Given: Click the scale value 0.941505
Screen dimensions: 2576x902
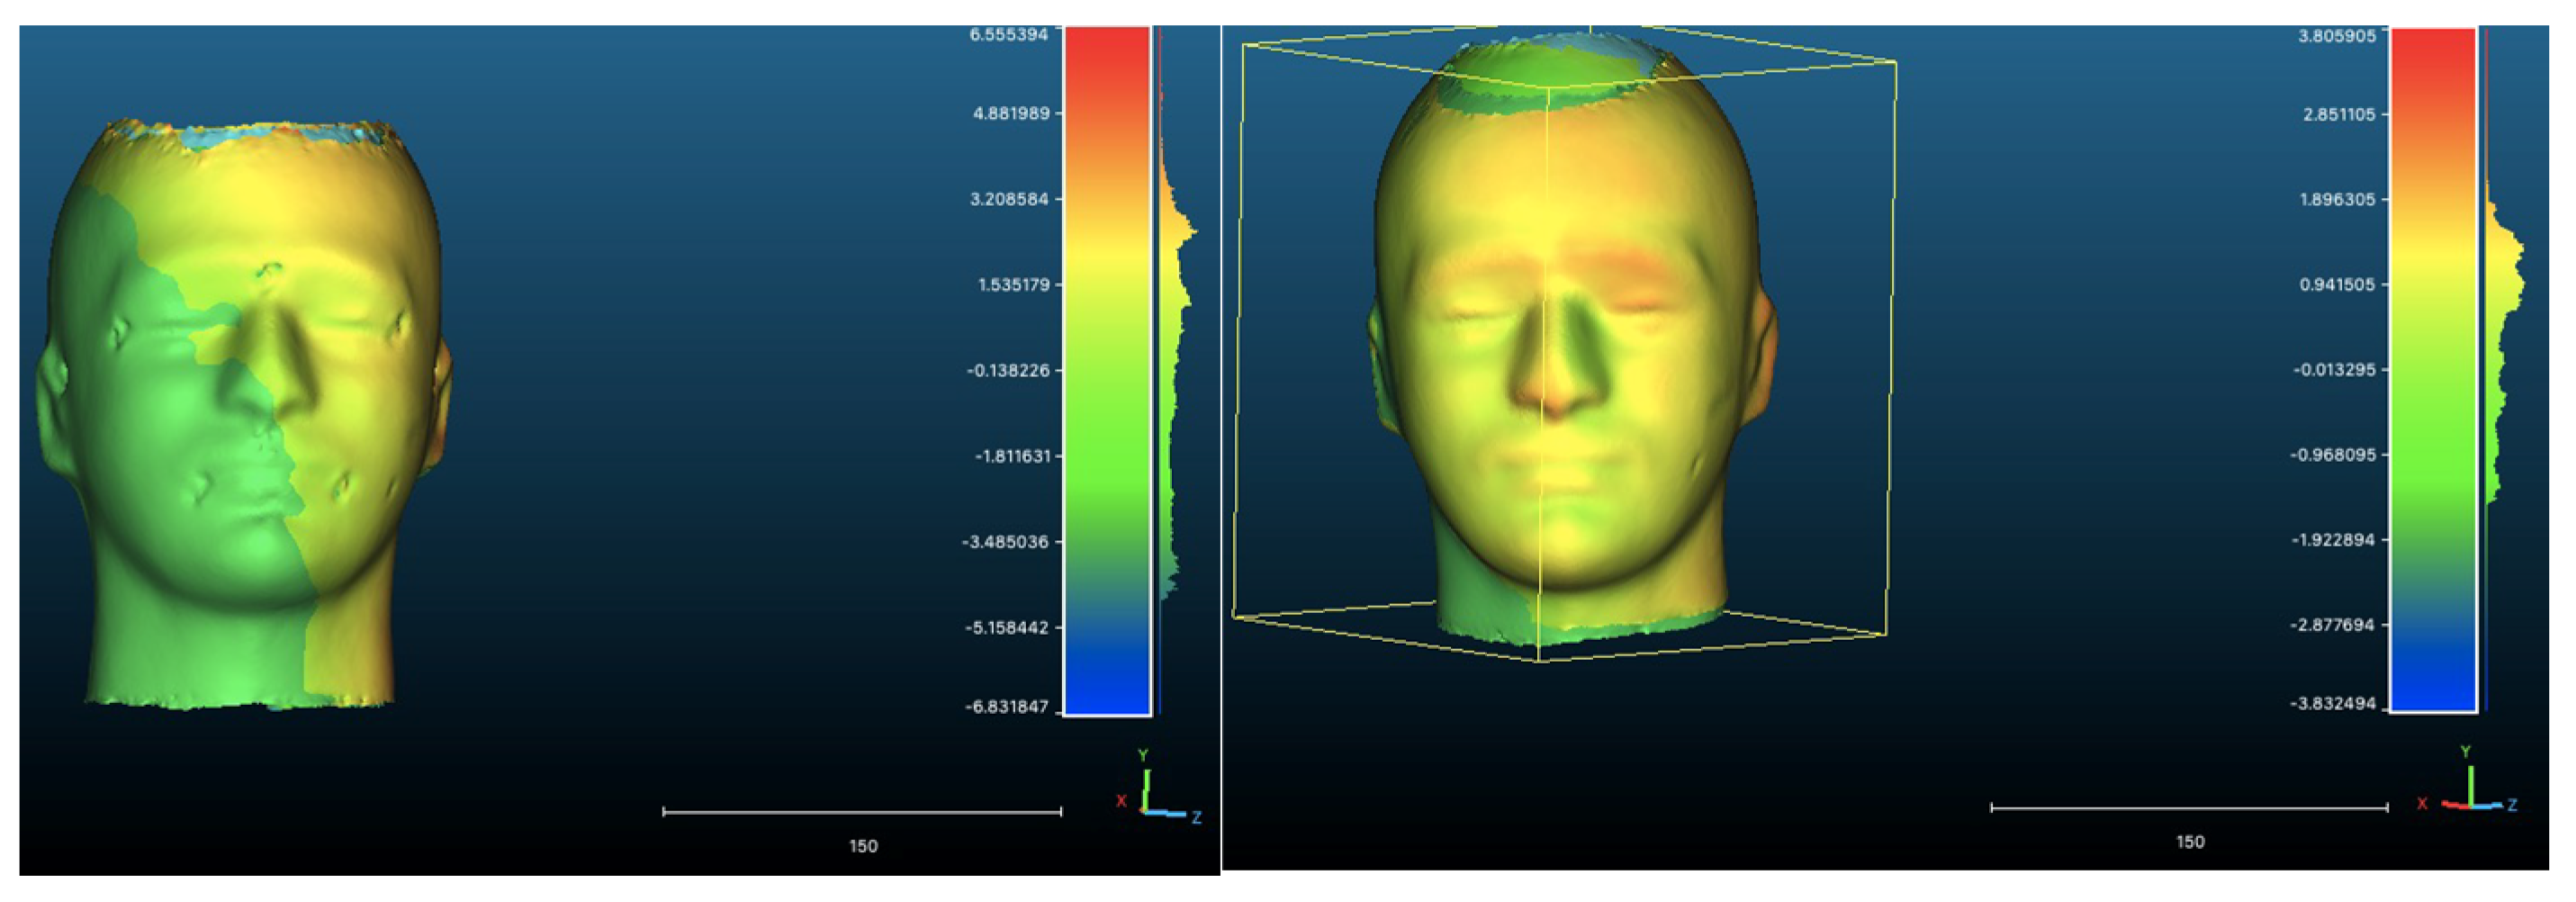Looking at the screenshot, I should (x=2337, y=285).
